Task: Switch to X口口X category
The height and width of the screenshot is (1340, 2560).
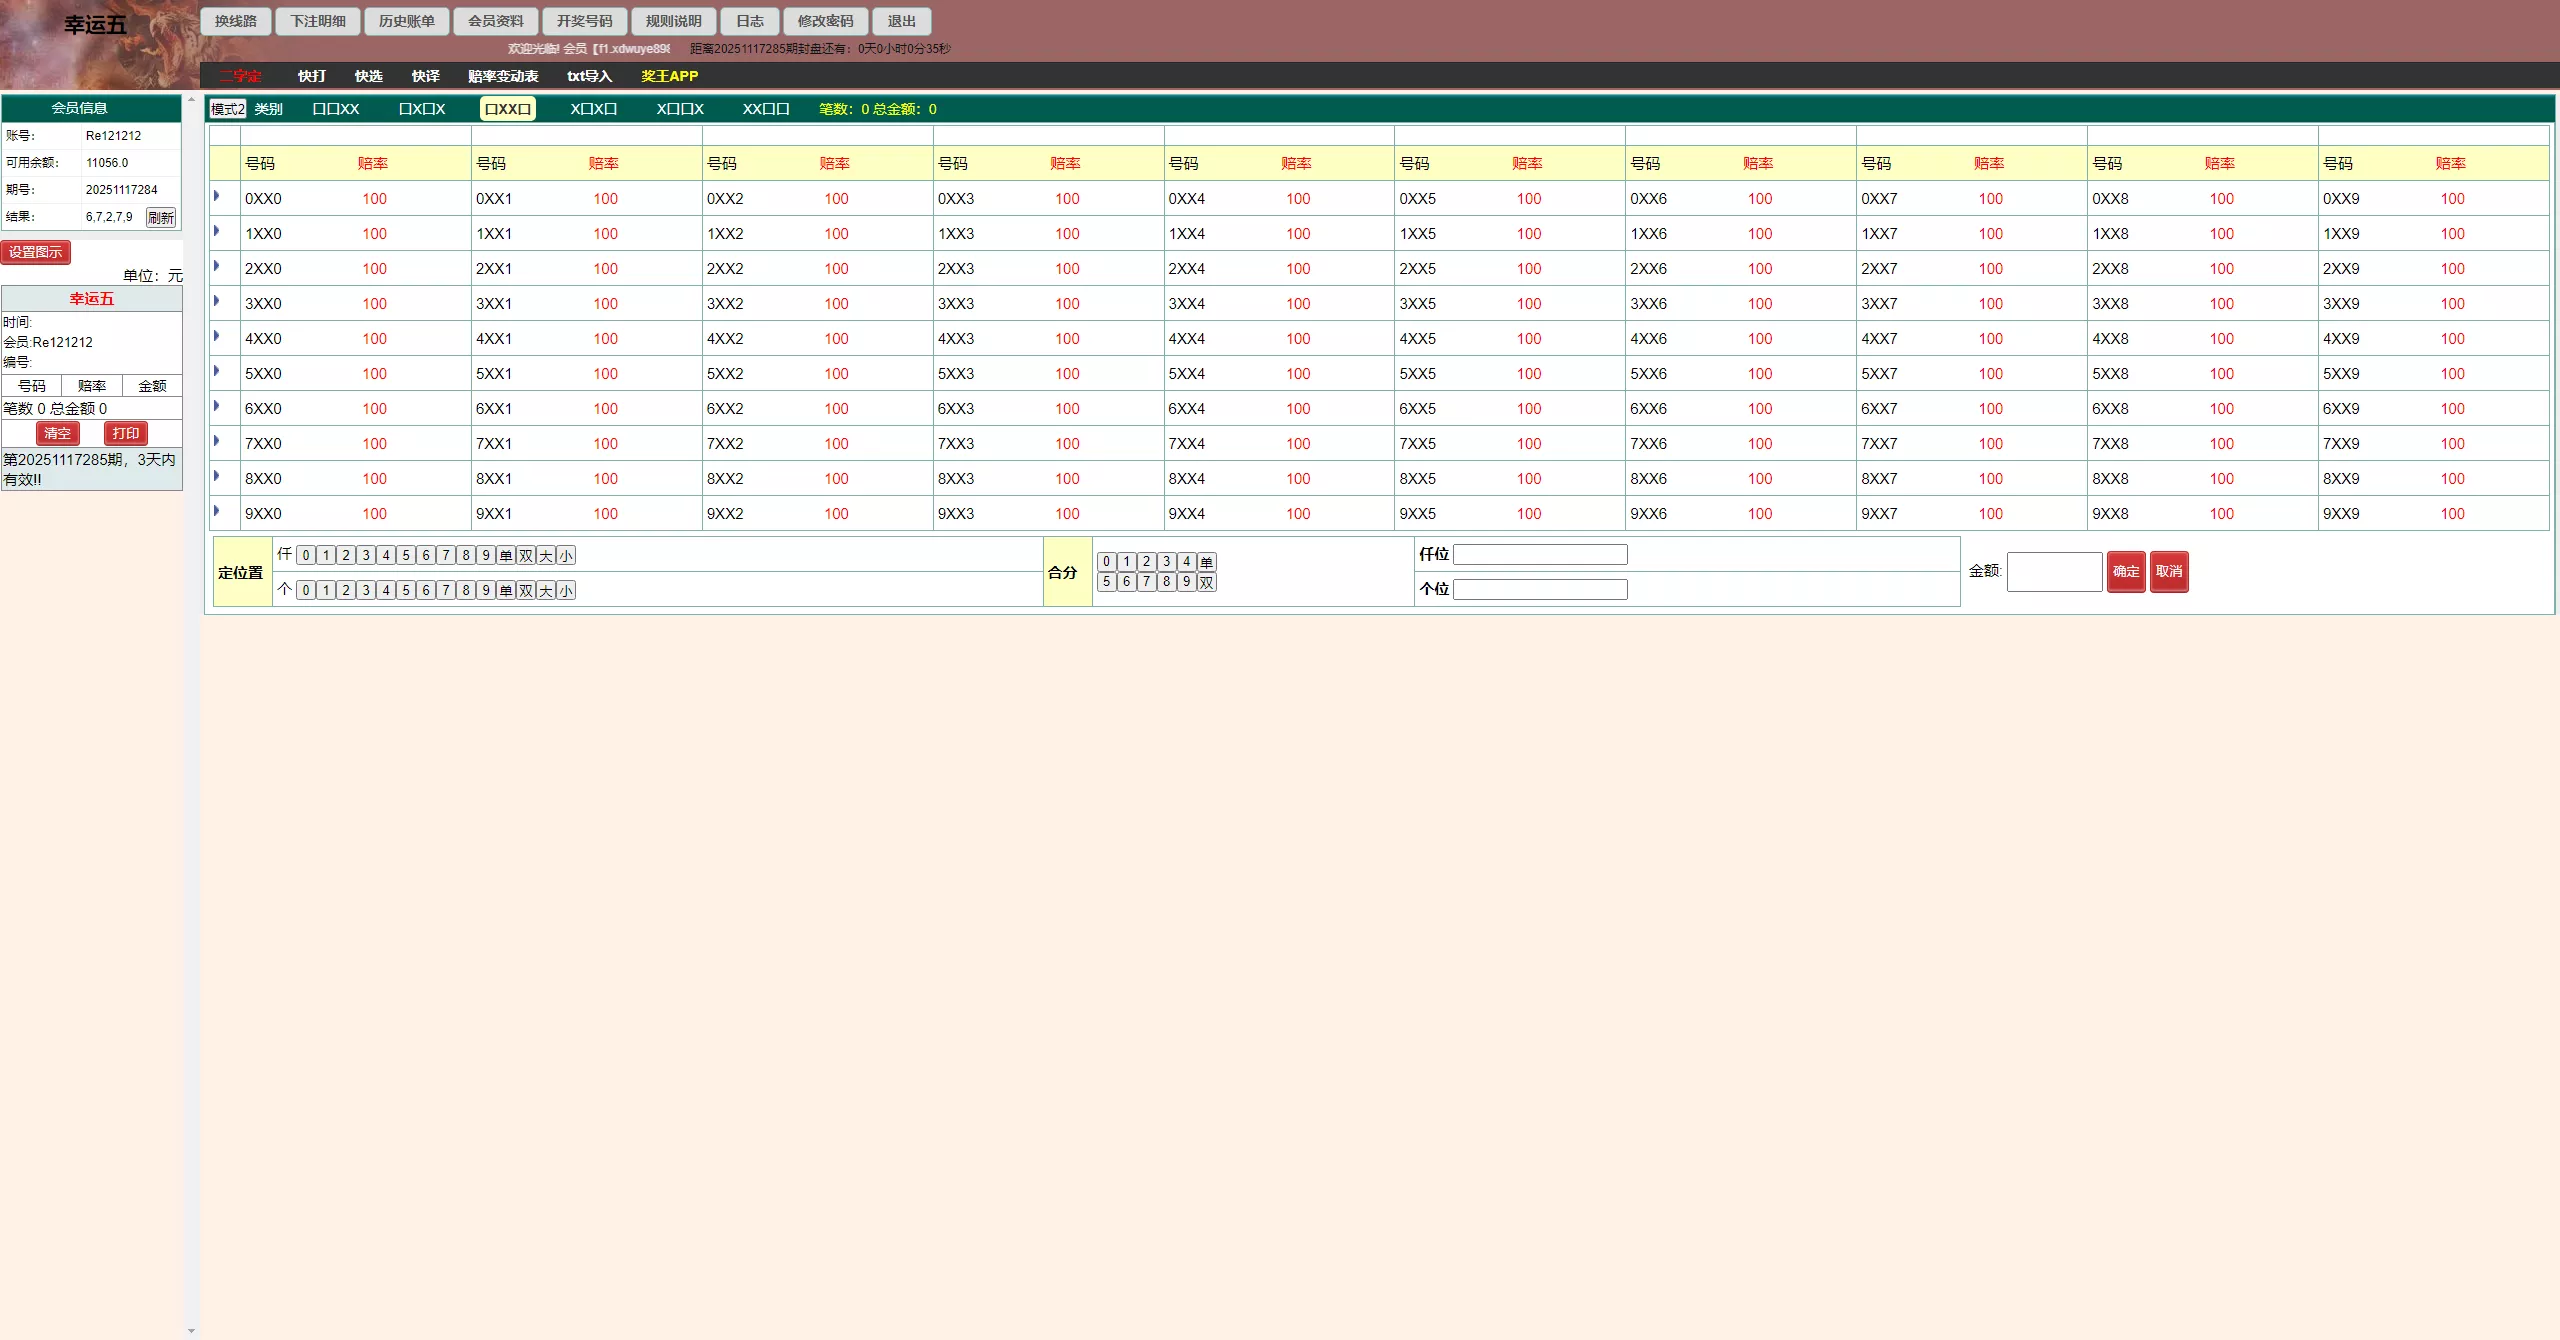Action: tap(680, 109)
